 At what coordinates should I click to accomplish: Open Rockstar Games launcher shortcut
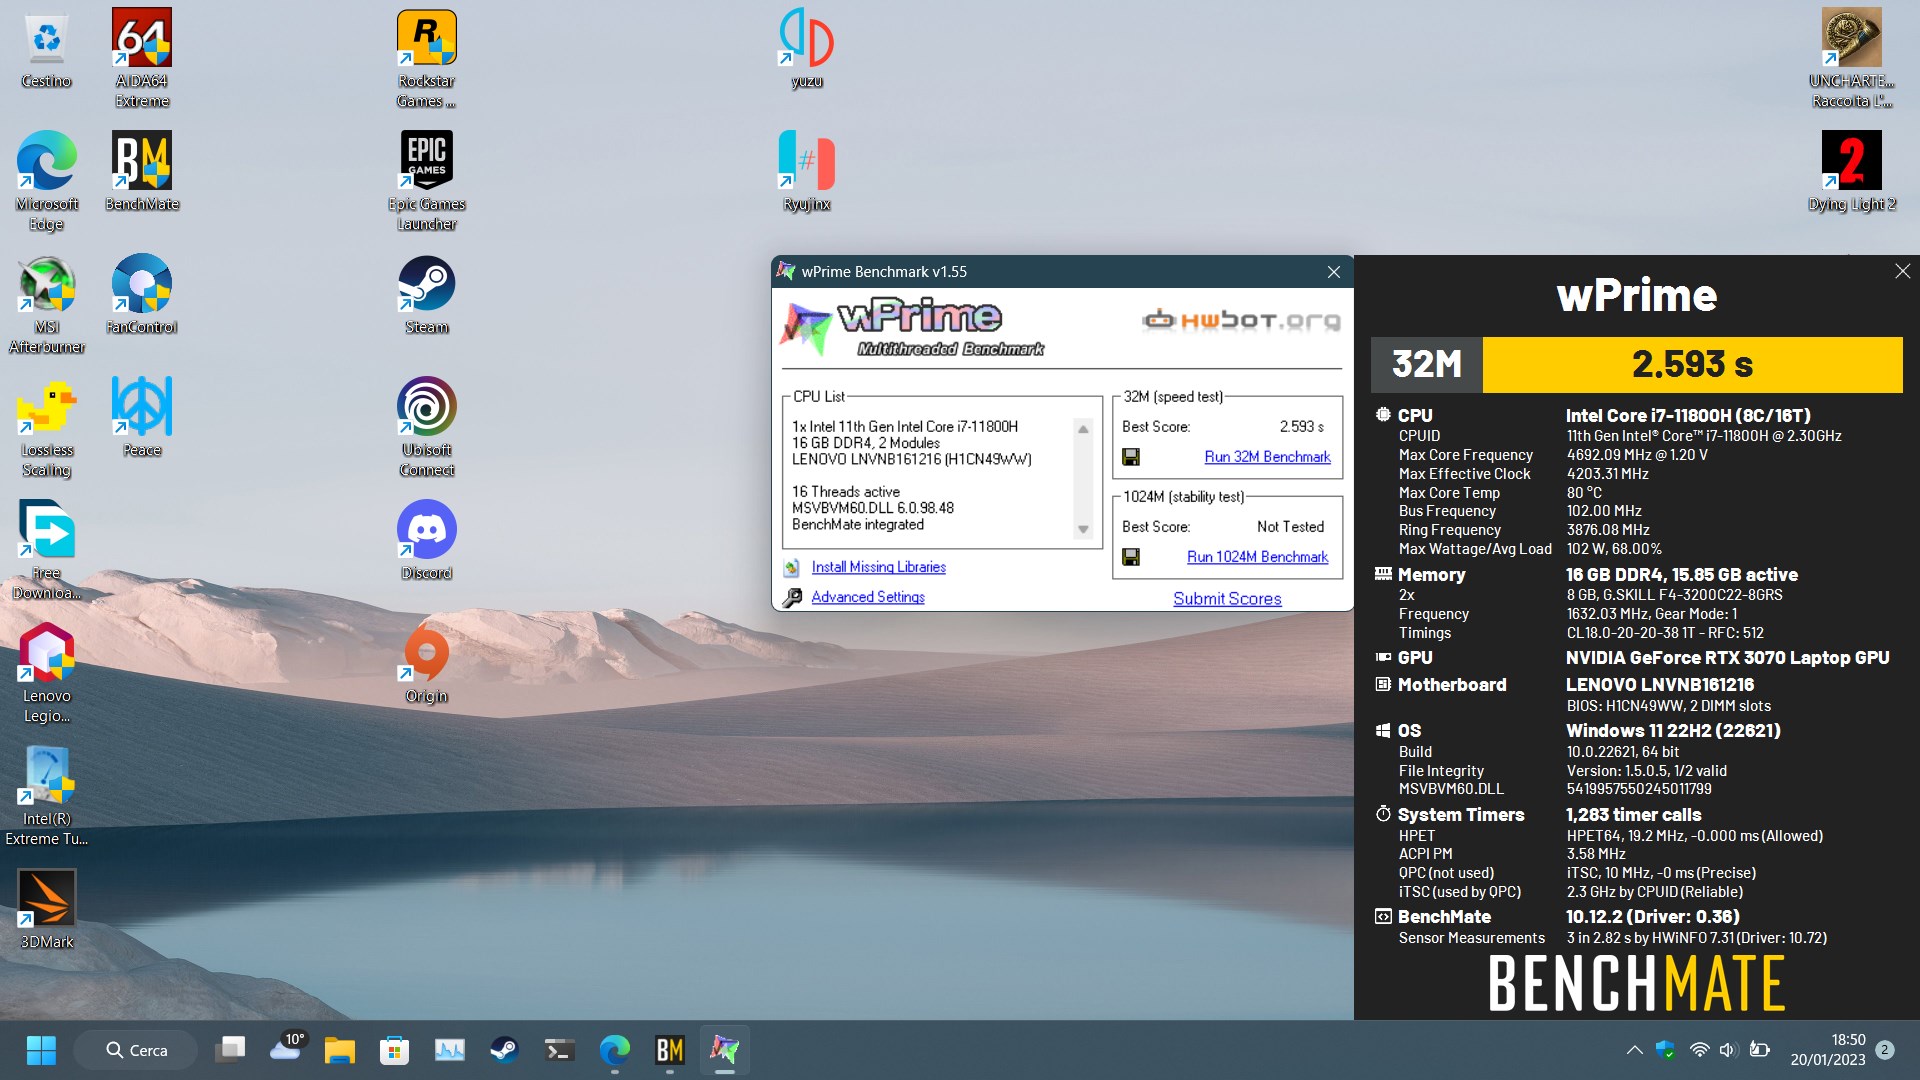pyautogui.click(x=427, y=59)
